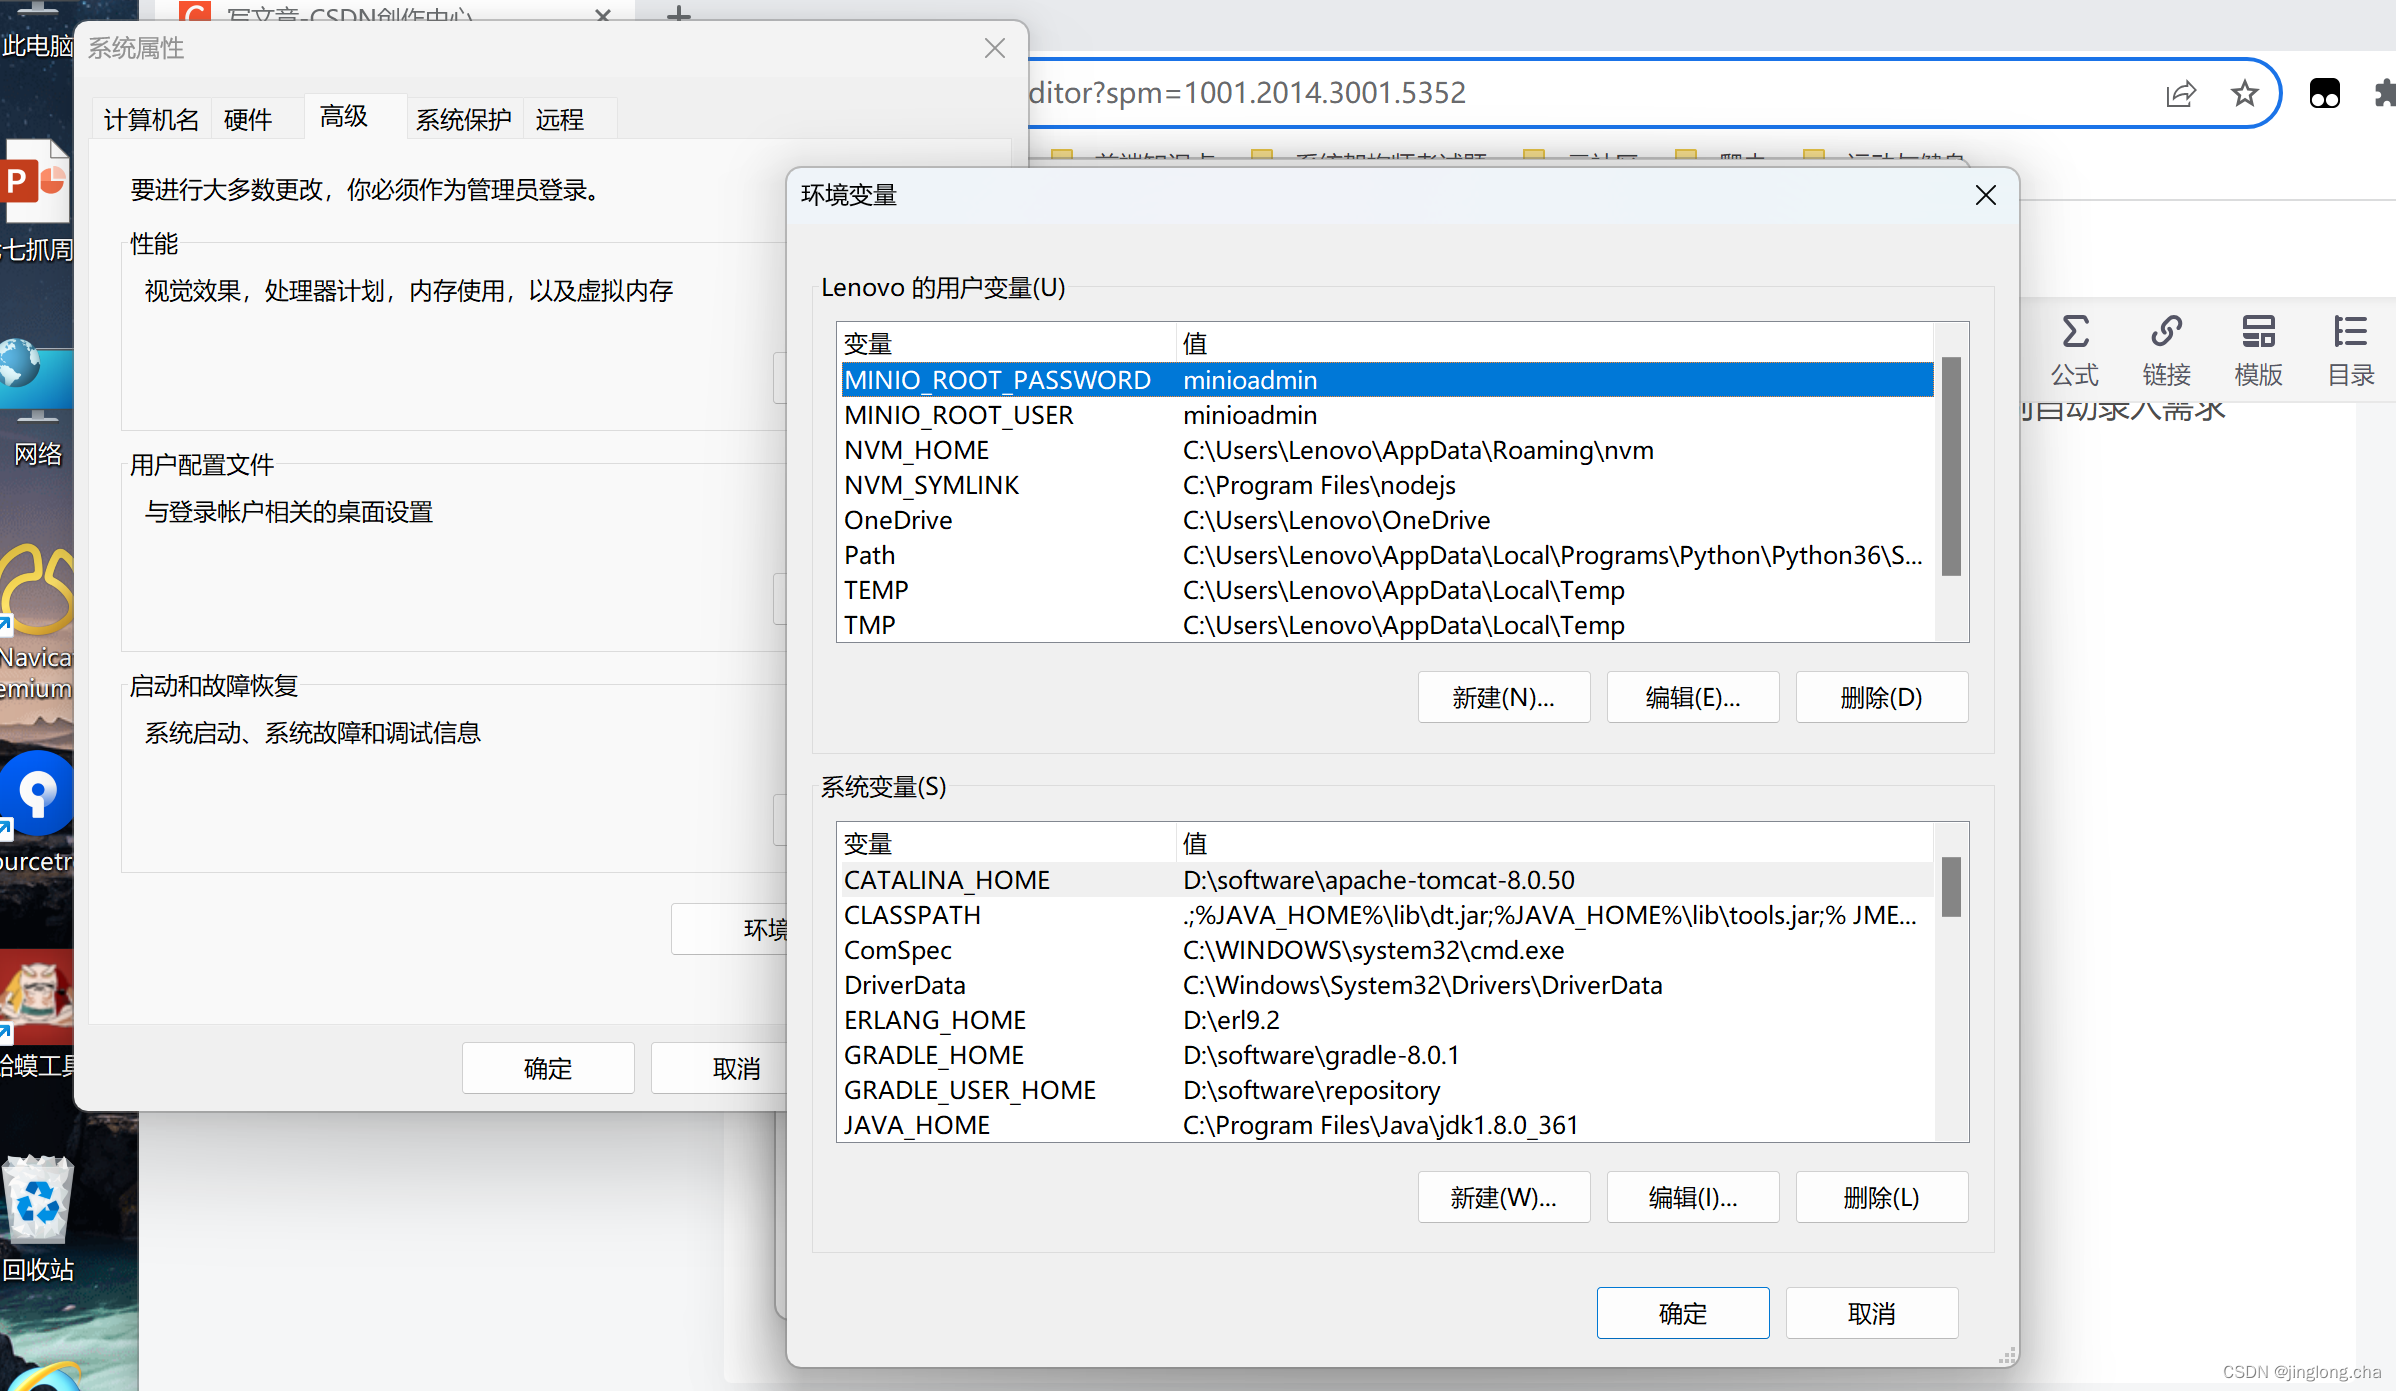Click the user variables list scrollbar

point(1950,467)
